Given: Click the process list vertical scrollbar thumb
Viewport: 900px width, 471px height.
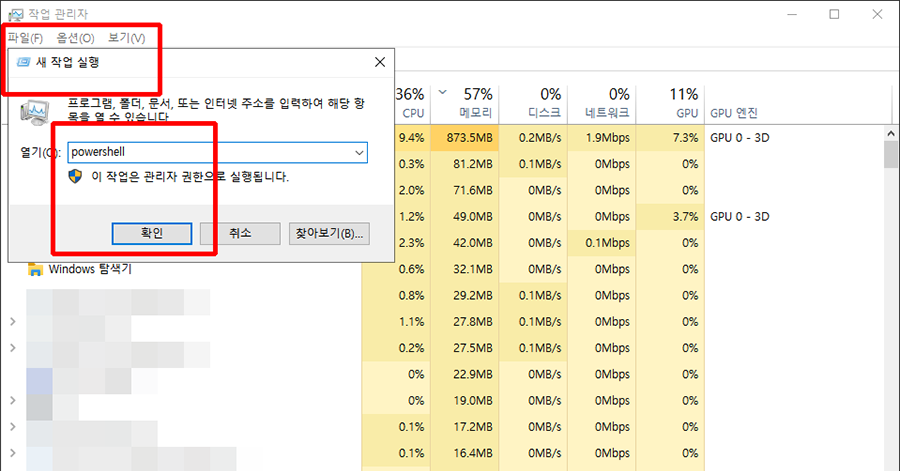Looking at the screenshot, I should tap(891, 154).
